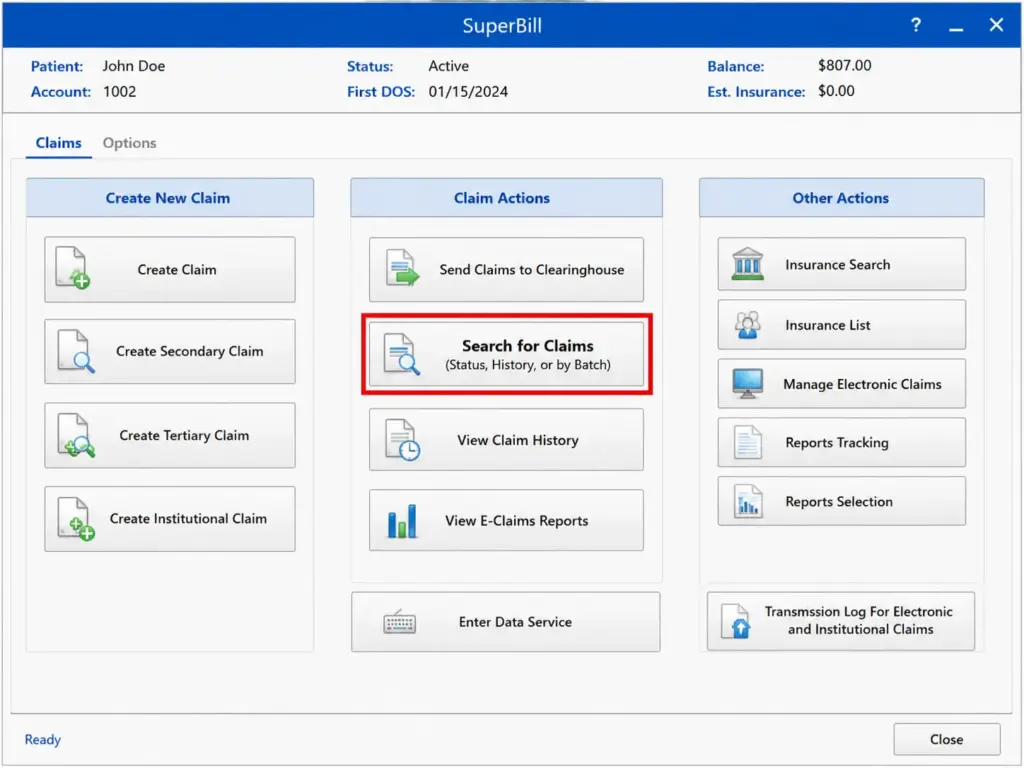The width and height of the screenshot is (1024, 768).
Task: Select the Create Secondary Claim button text
Action: (189, 351)
